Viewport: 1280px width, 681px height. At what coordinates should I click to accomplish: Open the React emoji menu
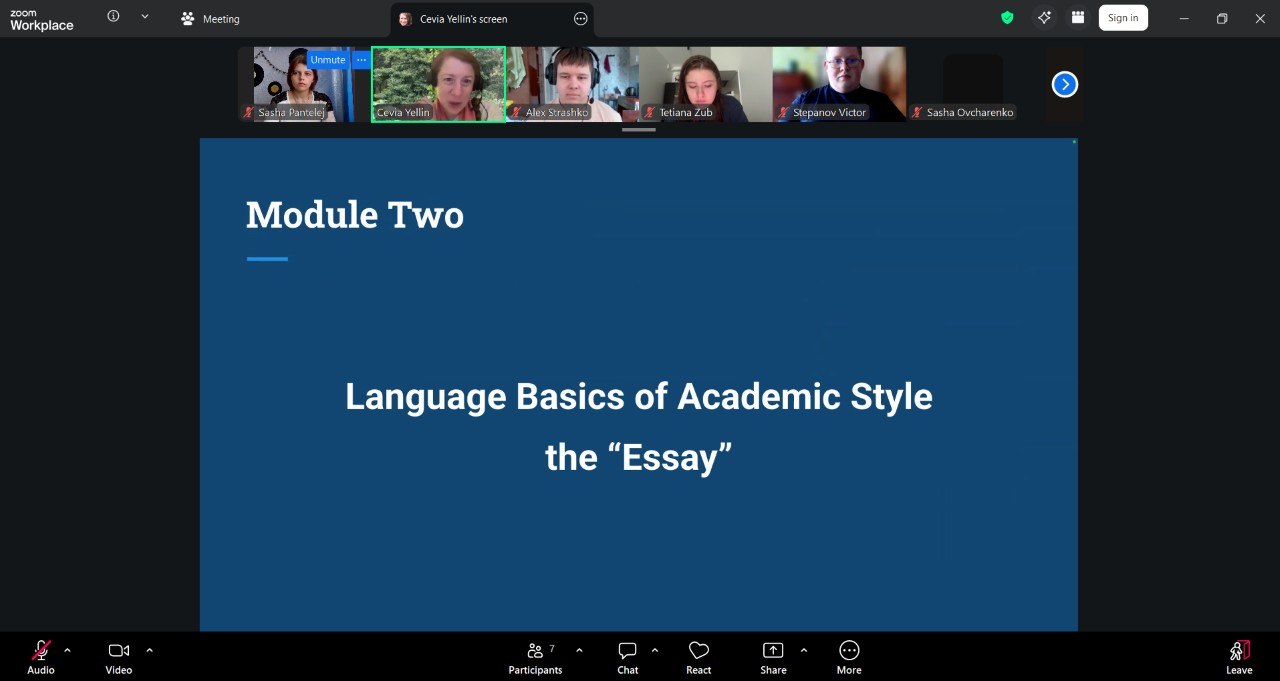coord(698,657)
